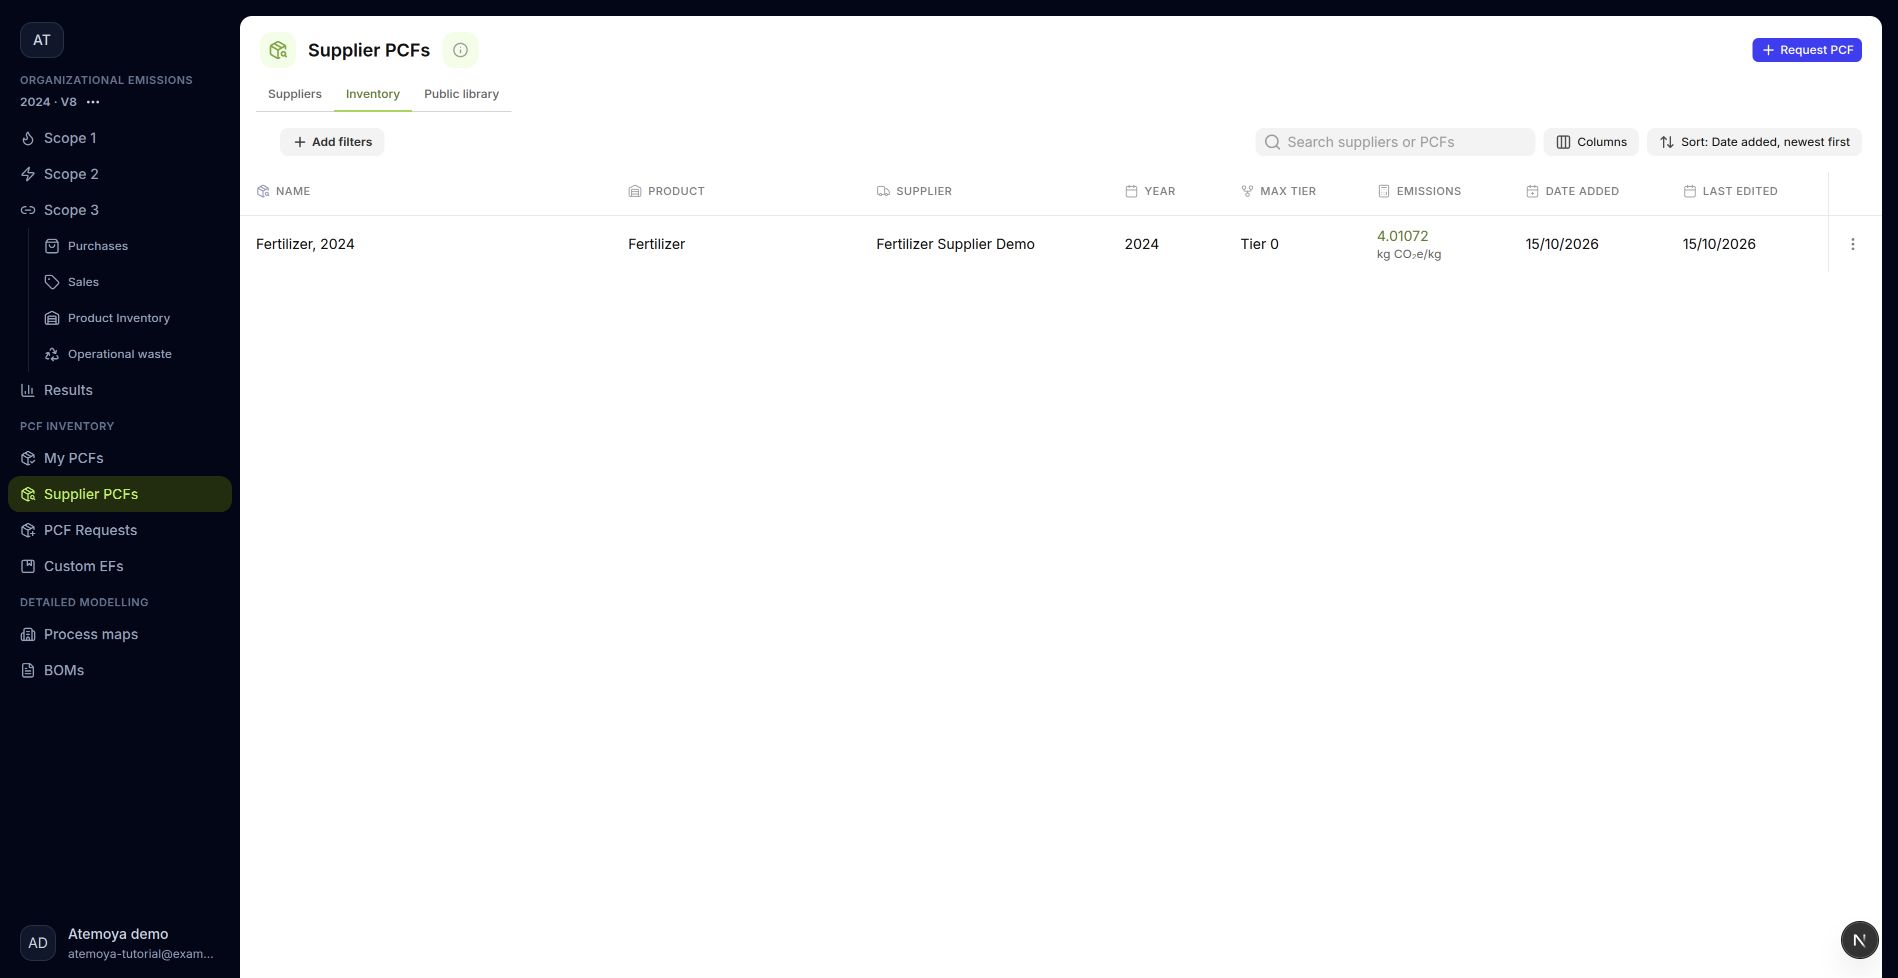This screenshot has width=1898, height=978.
Task: Click the PRODUCT column header
Action: pyautogui.click(x=666, y=191)
